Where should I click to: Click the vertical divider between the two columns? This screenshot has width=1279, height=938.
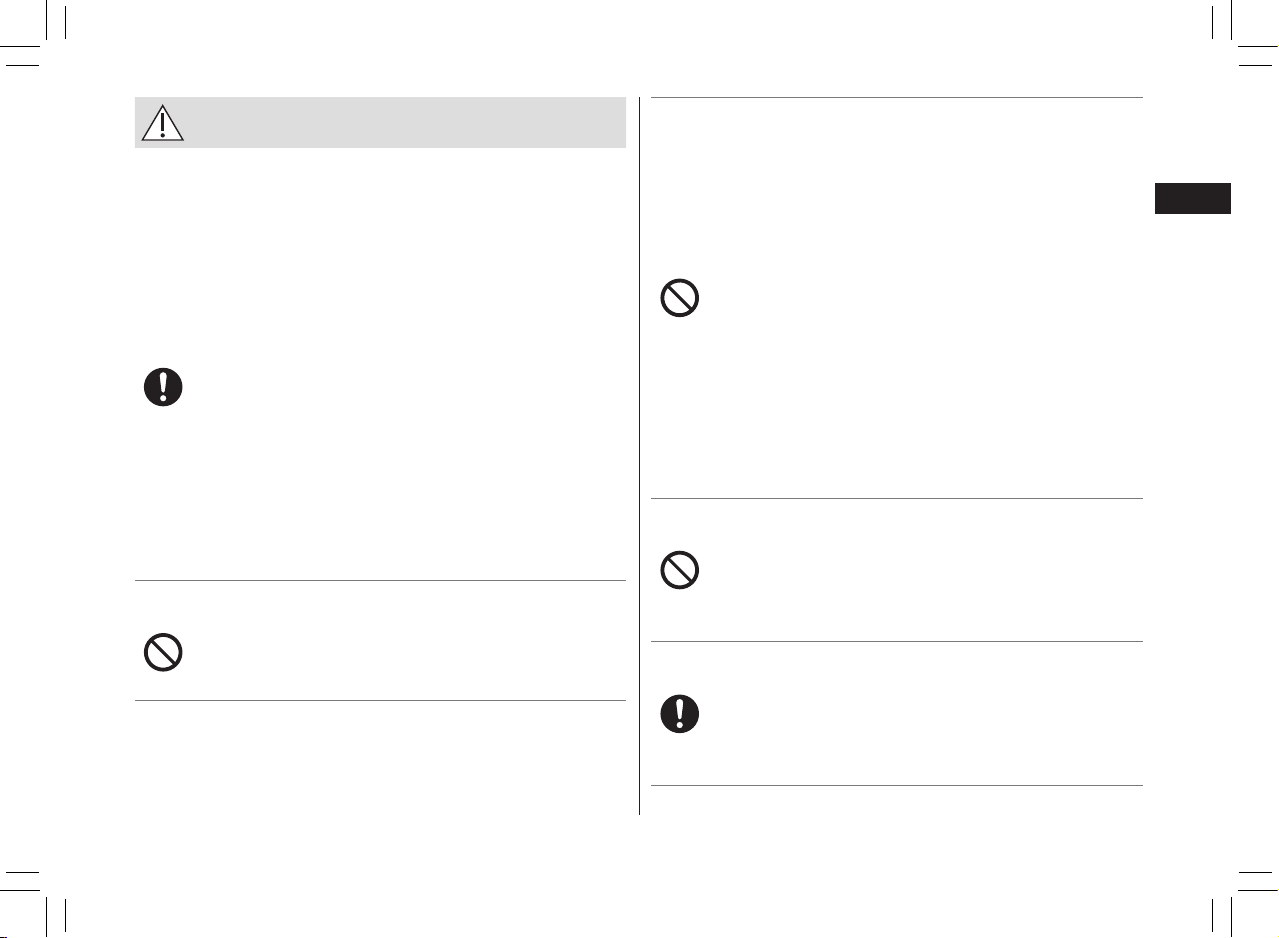click(639, 456)
